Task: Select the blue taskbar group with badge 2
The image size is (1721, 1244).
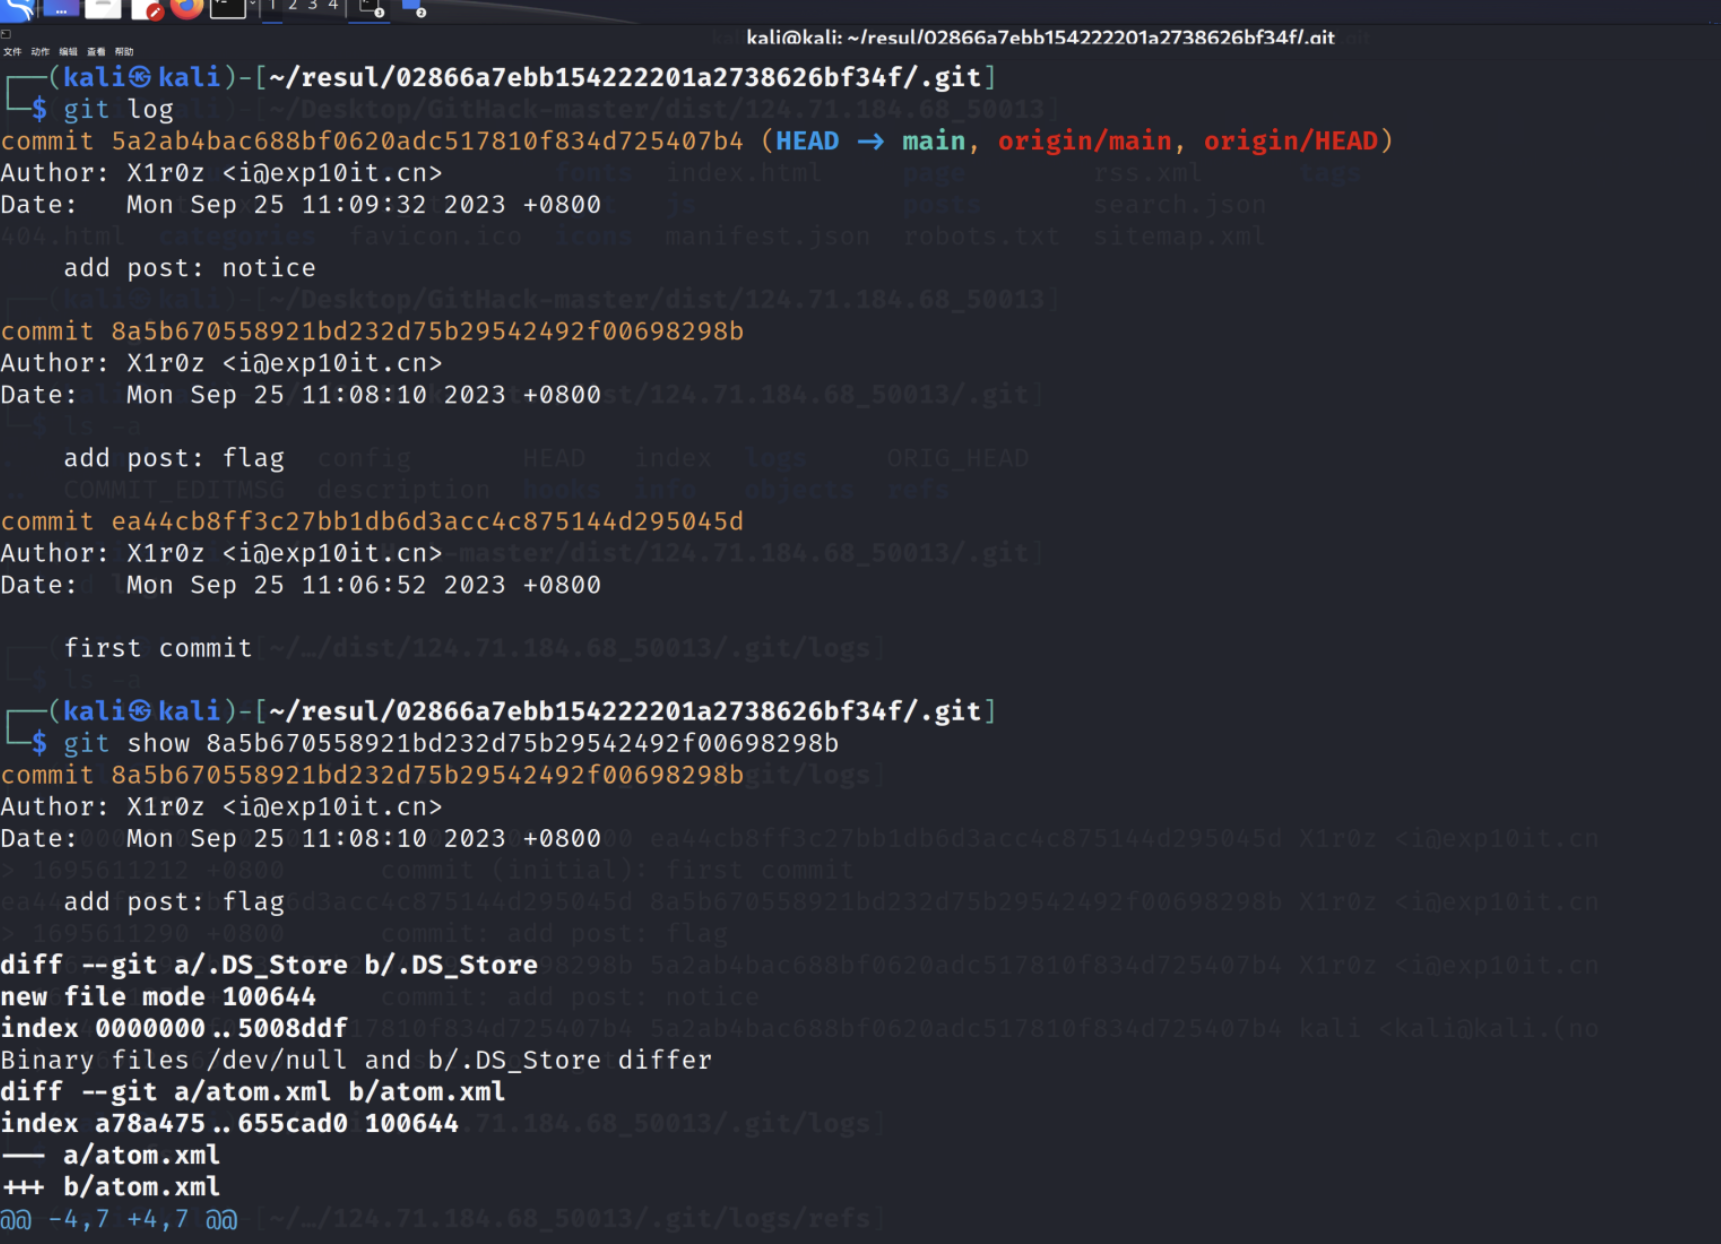Action: pyautogui.click(x=414, y=9)
